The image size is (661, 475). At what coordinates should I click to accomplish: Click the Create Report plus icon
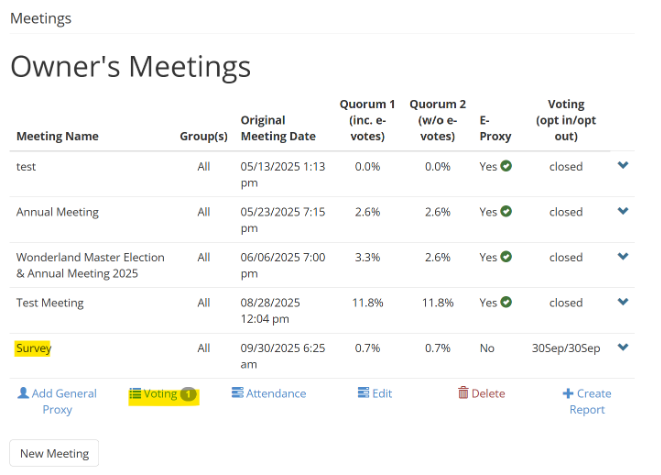(x=568, y=393)
